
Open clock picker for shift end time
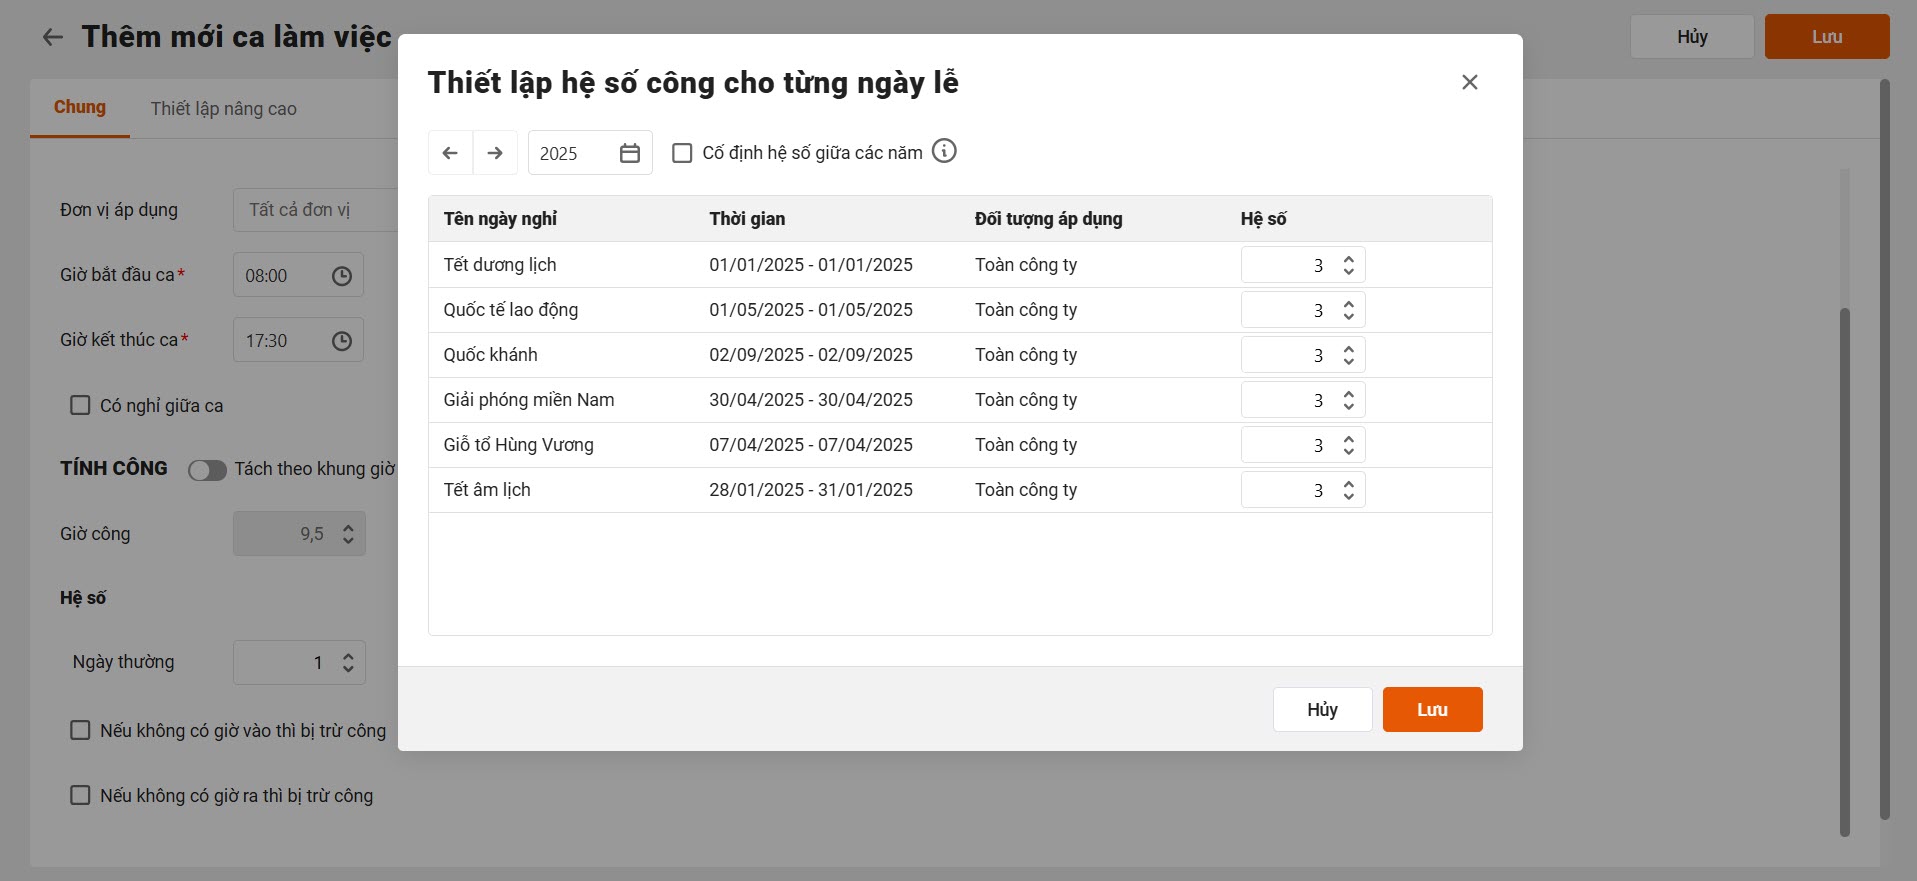tap(342, 341)
